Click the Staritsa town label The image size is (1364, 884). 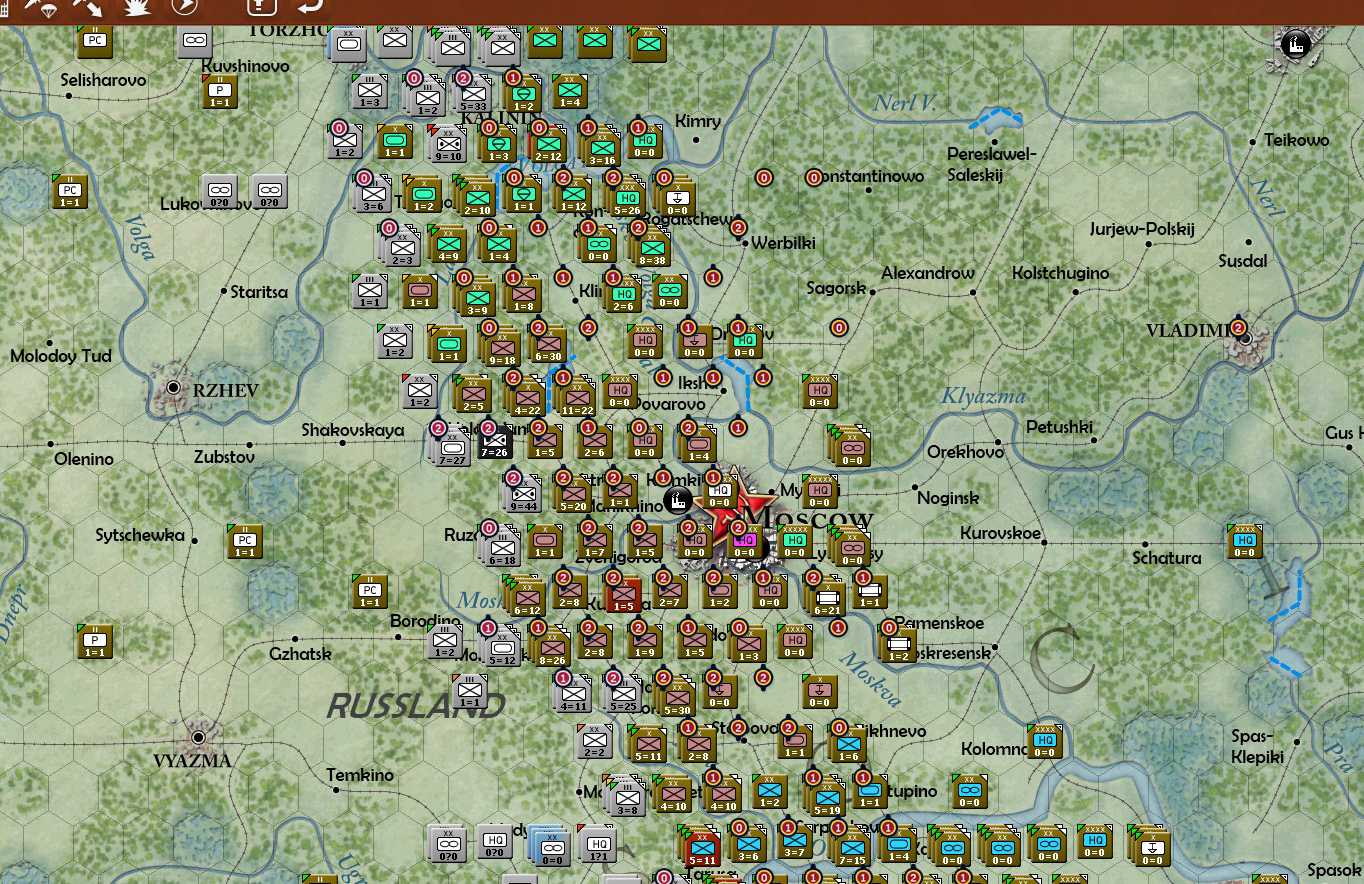[258, 292]
